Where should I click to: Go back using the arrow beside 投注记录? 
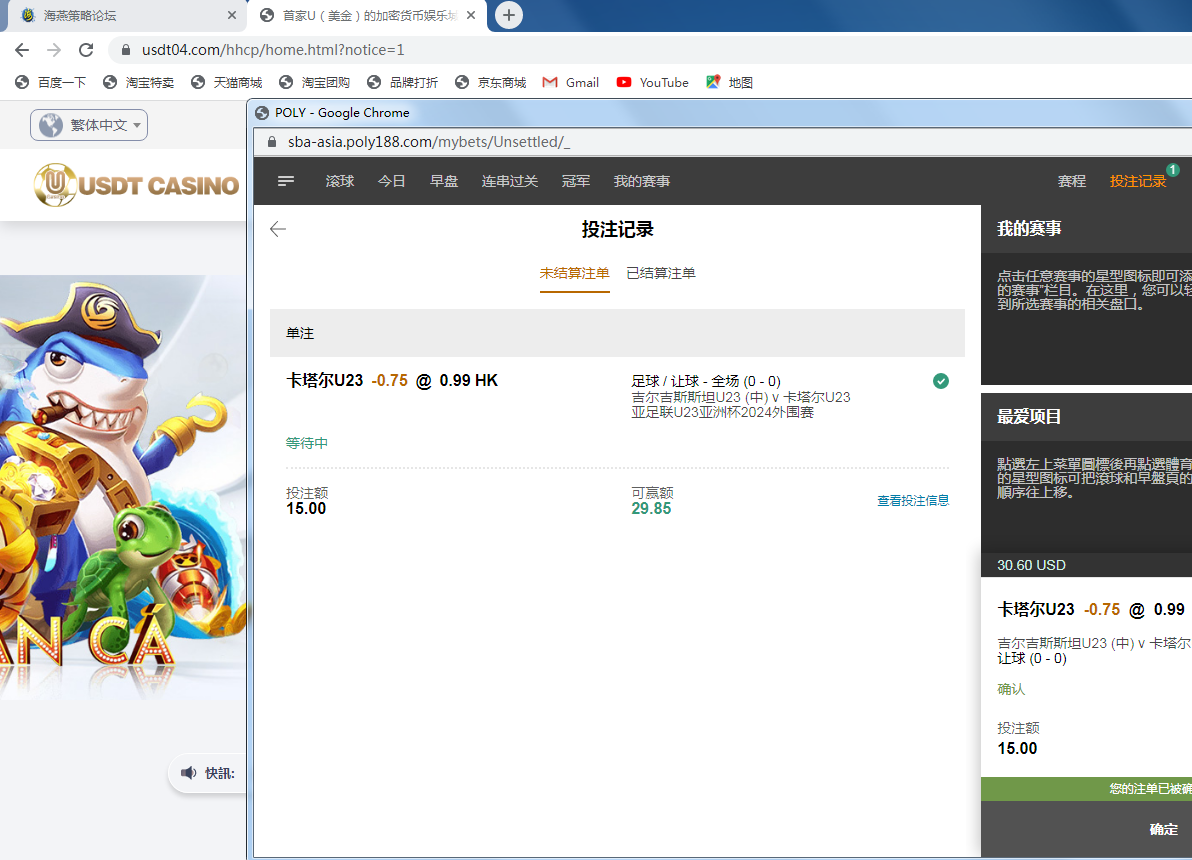(x=278, y=229)
